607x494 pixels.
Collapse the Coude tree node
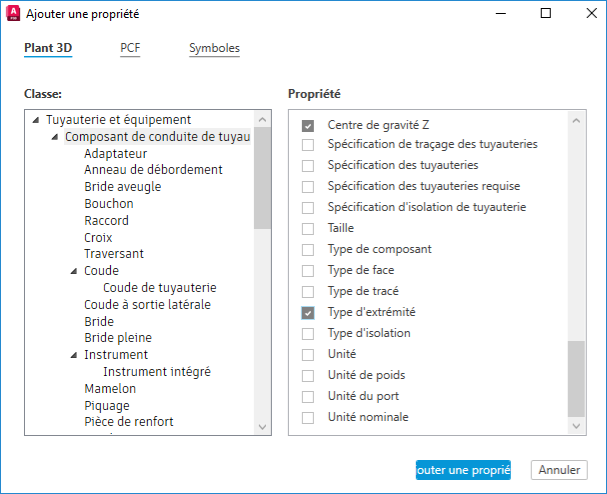[74, 271]
